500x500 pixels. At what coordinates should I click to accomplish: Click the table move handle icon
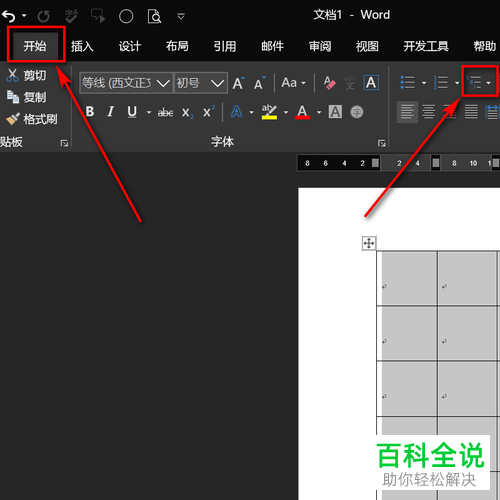coord(369,243)
